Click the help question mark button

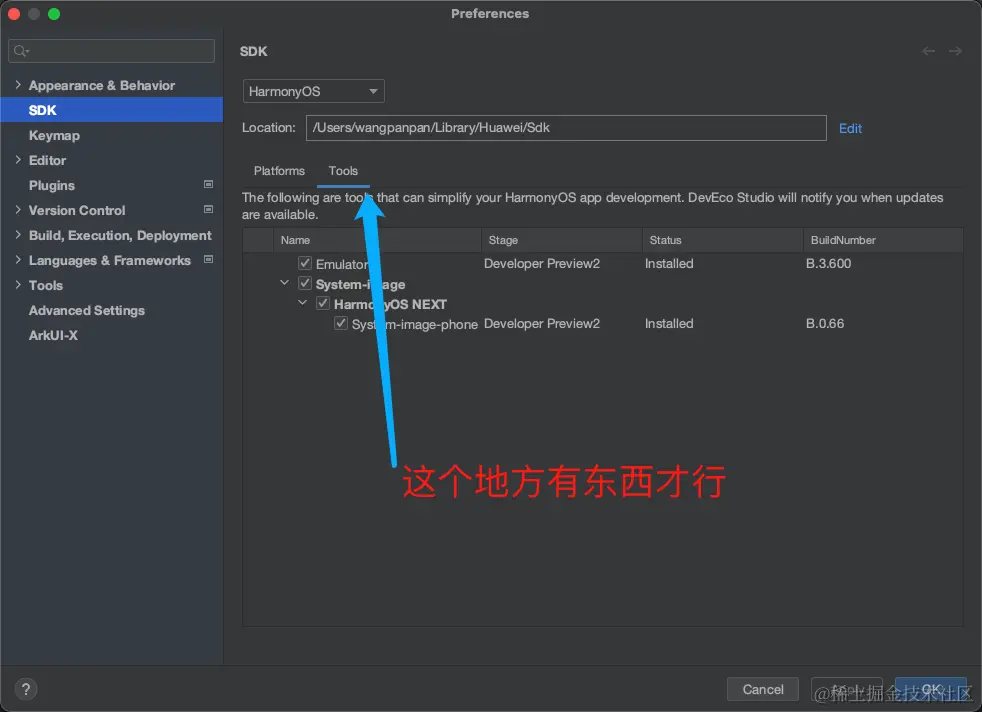(x=26, y=689)
